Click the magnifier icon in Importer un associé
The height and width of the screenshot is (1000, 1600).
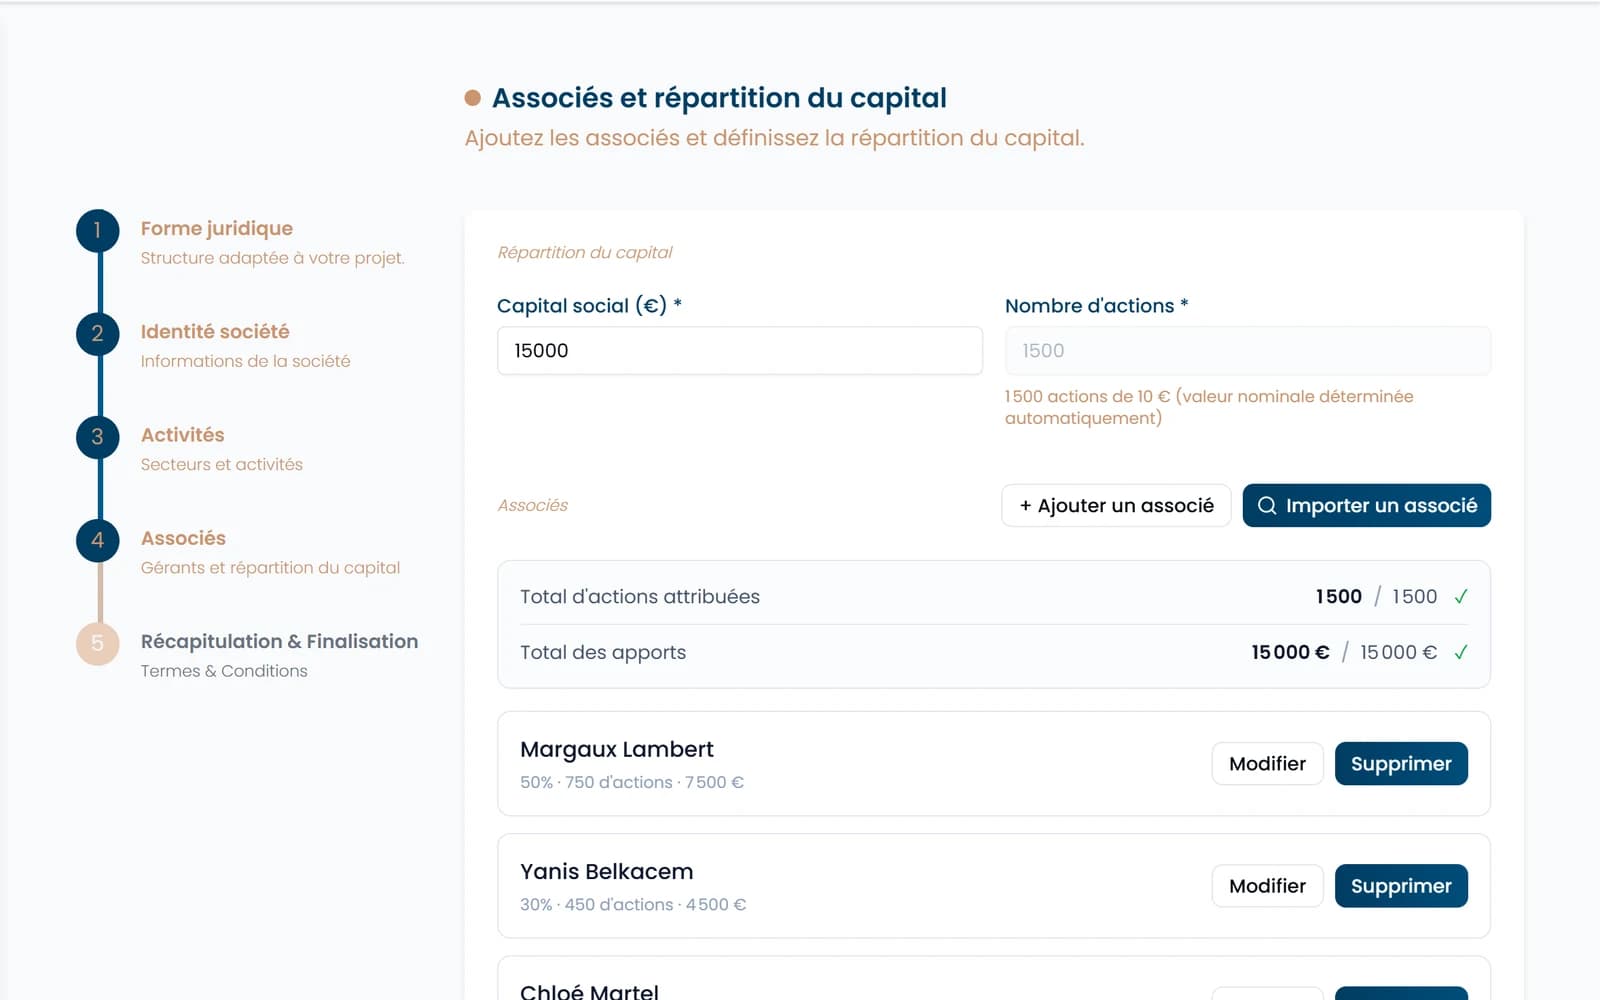(x=1267, y=506)
